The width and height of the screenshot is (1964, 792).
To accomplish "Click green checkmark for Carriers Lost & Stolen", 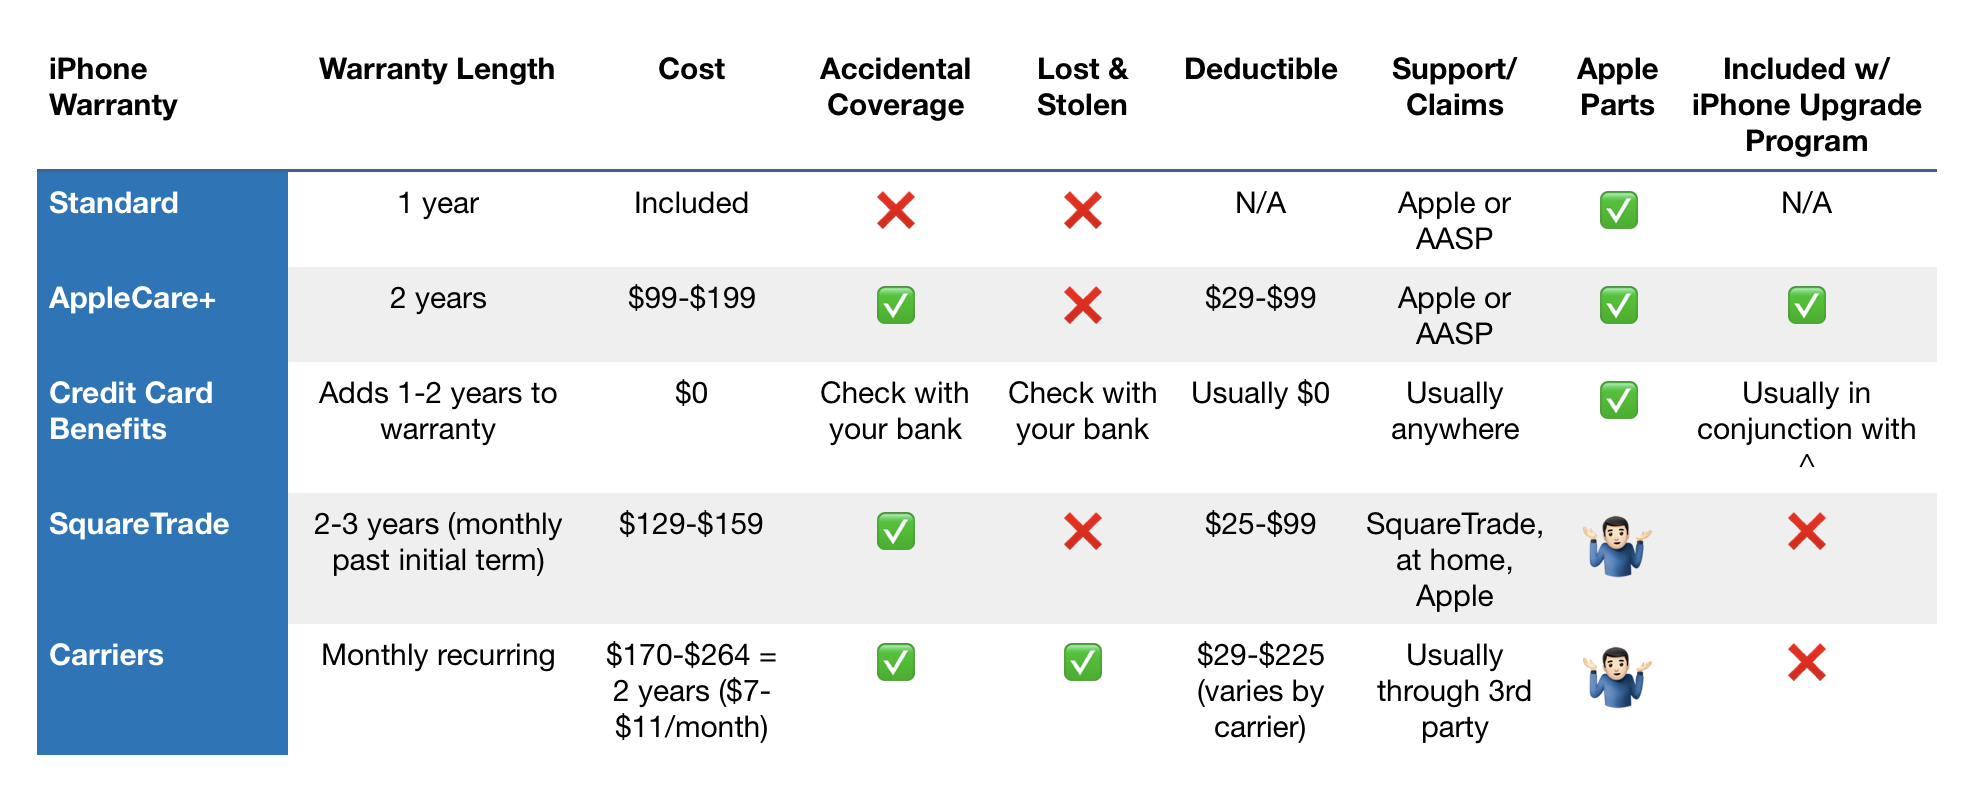I will click(x=1082, y=662).
